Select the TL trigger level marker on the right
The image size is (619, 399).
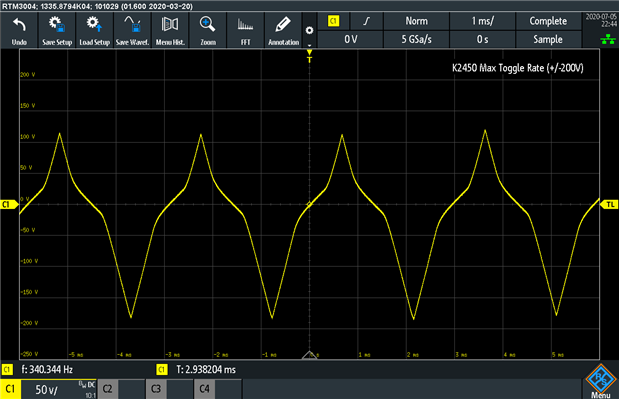pyautogui.click(x=609, y=204)
